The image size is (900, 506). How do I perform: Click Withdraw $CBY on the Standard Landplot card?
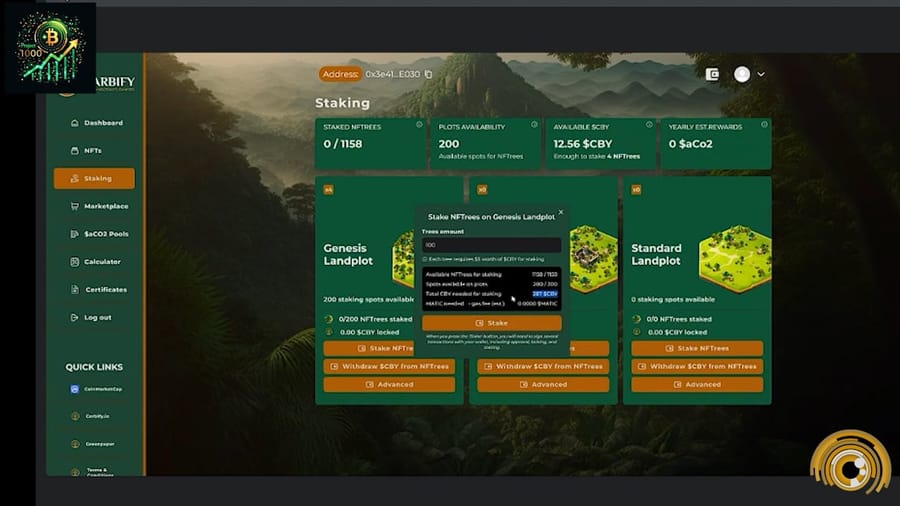coord(697,366)
